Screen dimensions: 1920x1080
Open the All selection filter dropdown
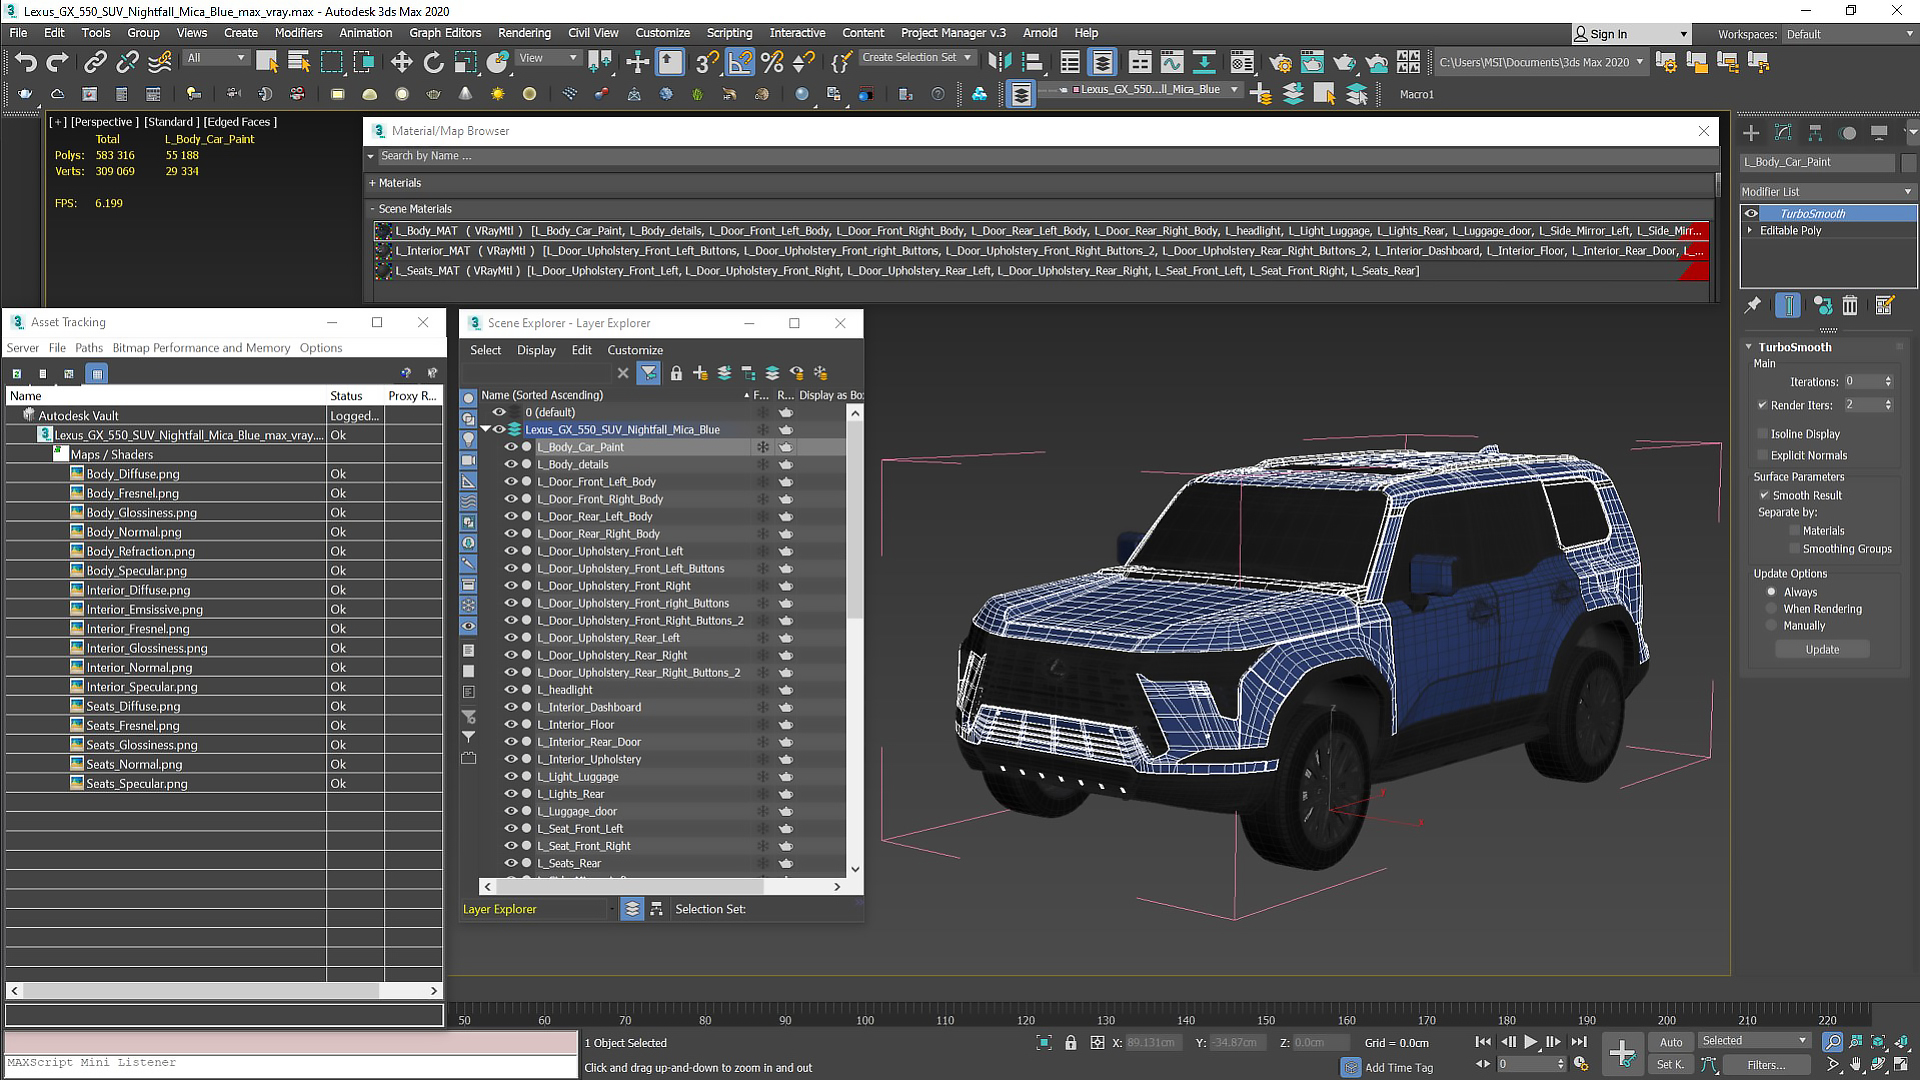215,58
